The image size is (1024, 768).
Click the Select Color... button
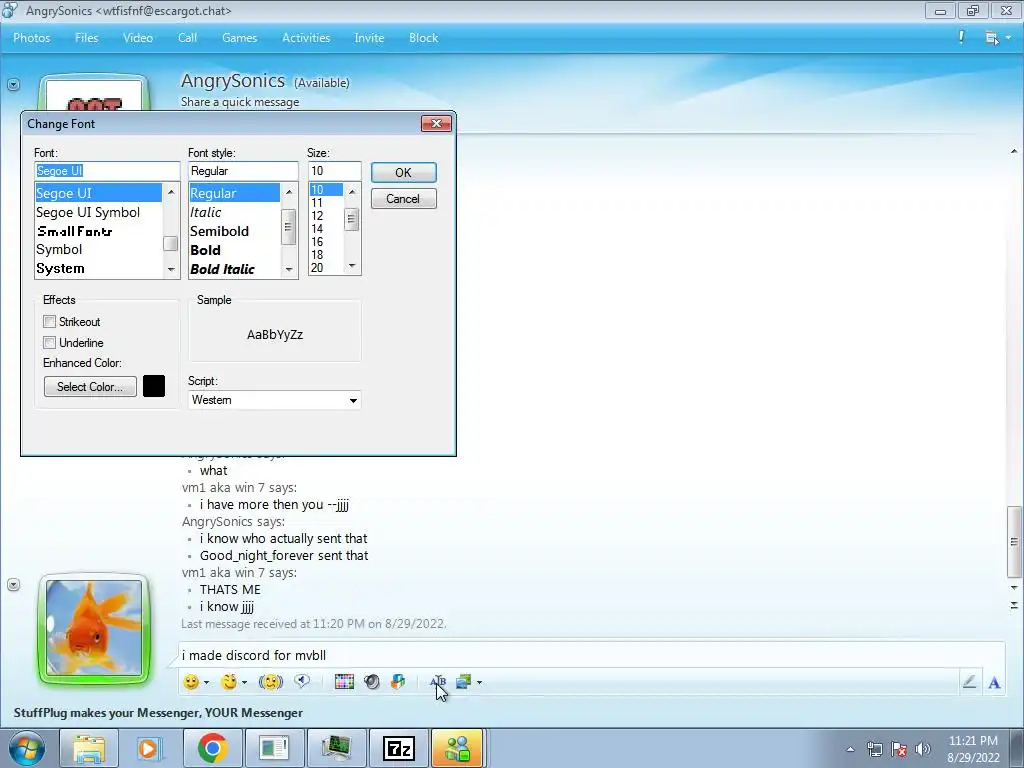tap(90, 387)
